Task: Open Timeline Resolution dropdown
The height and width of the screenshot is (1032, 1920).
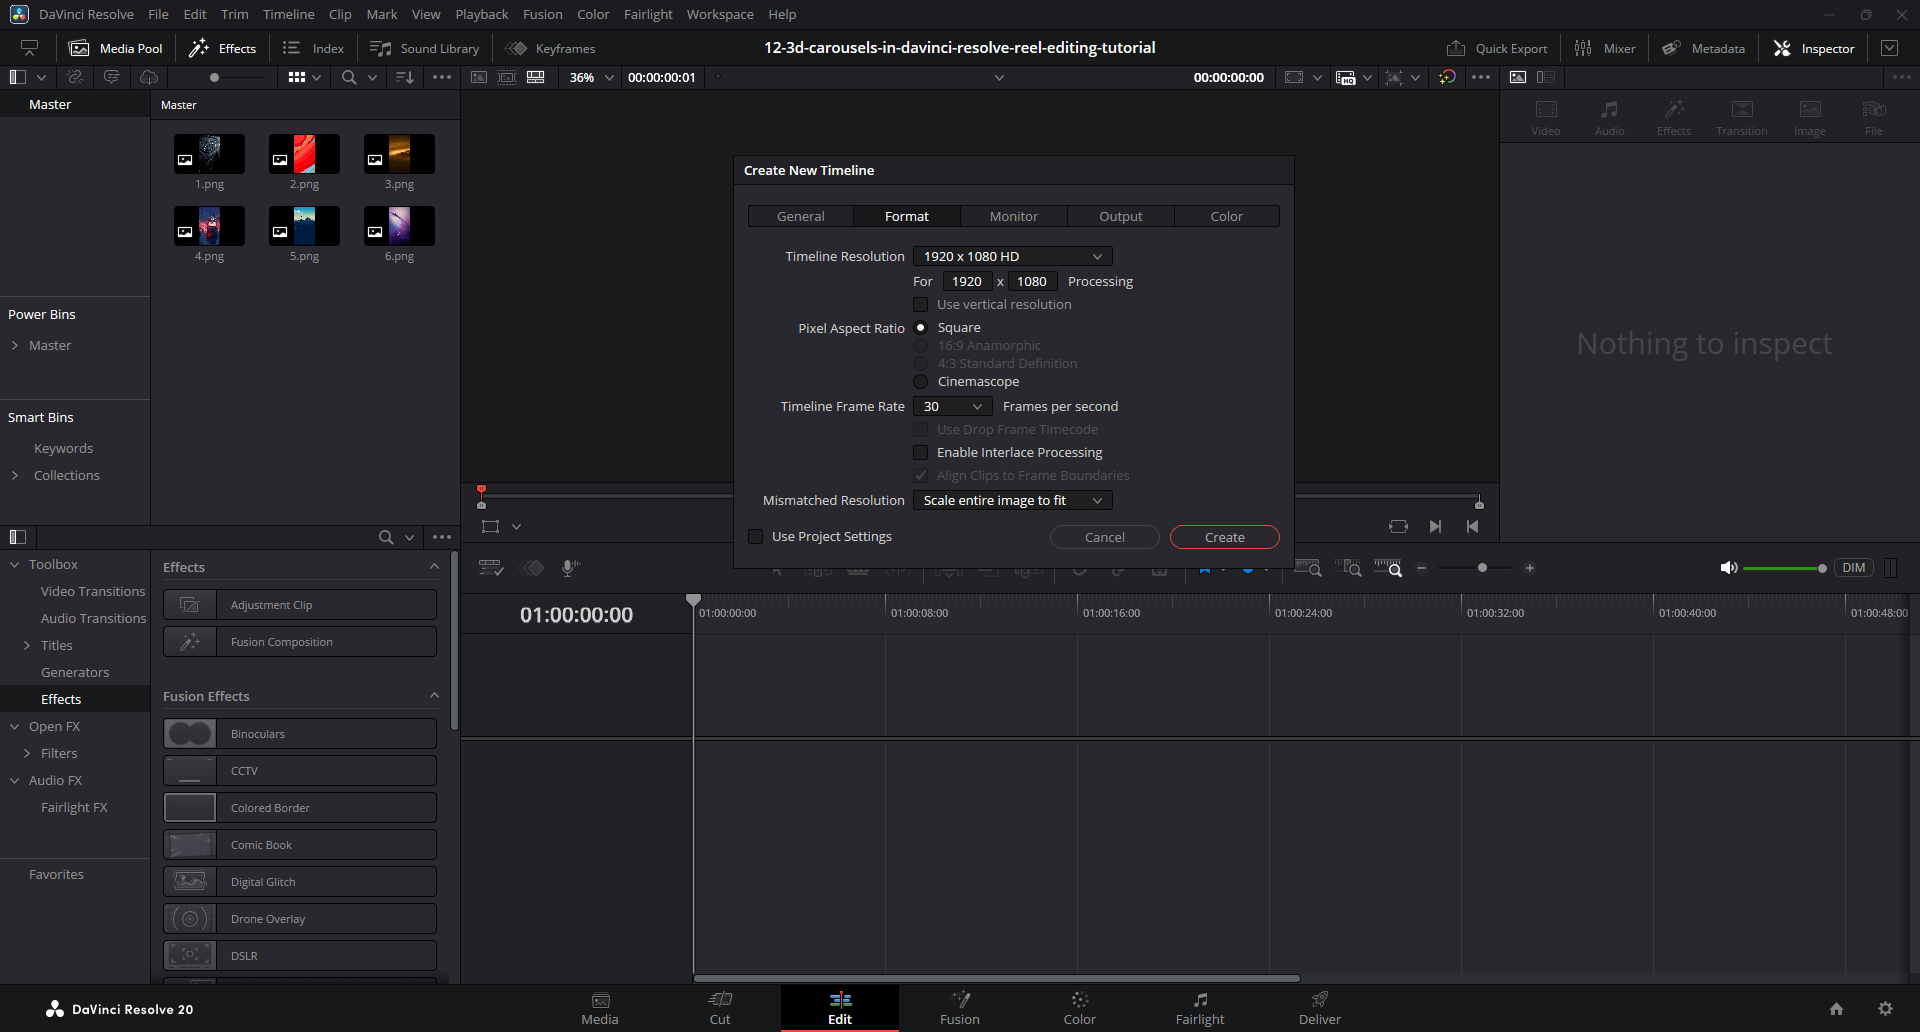Action: (x=1012, y=257)
